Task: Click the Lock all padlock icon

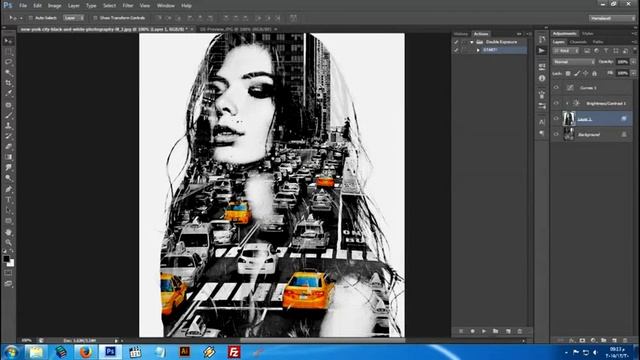Action: pyautogui.click(x=595, y=73)
